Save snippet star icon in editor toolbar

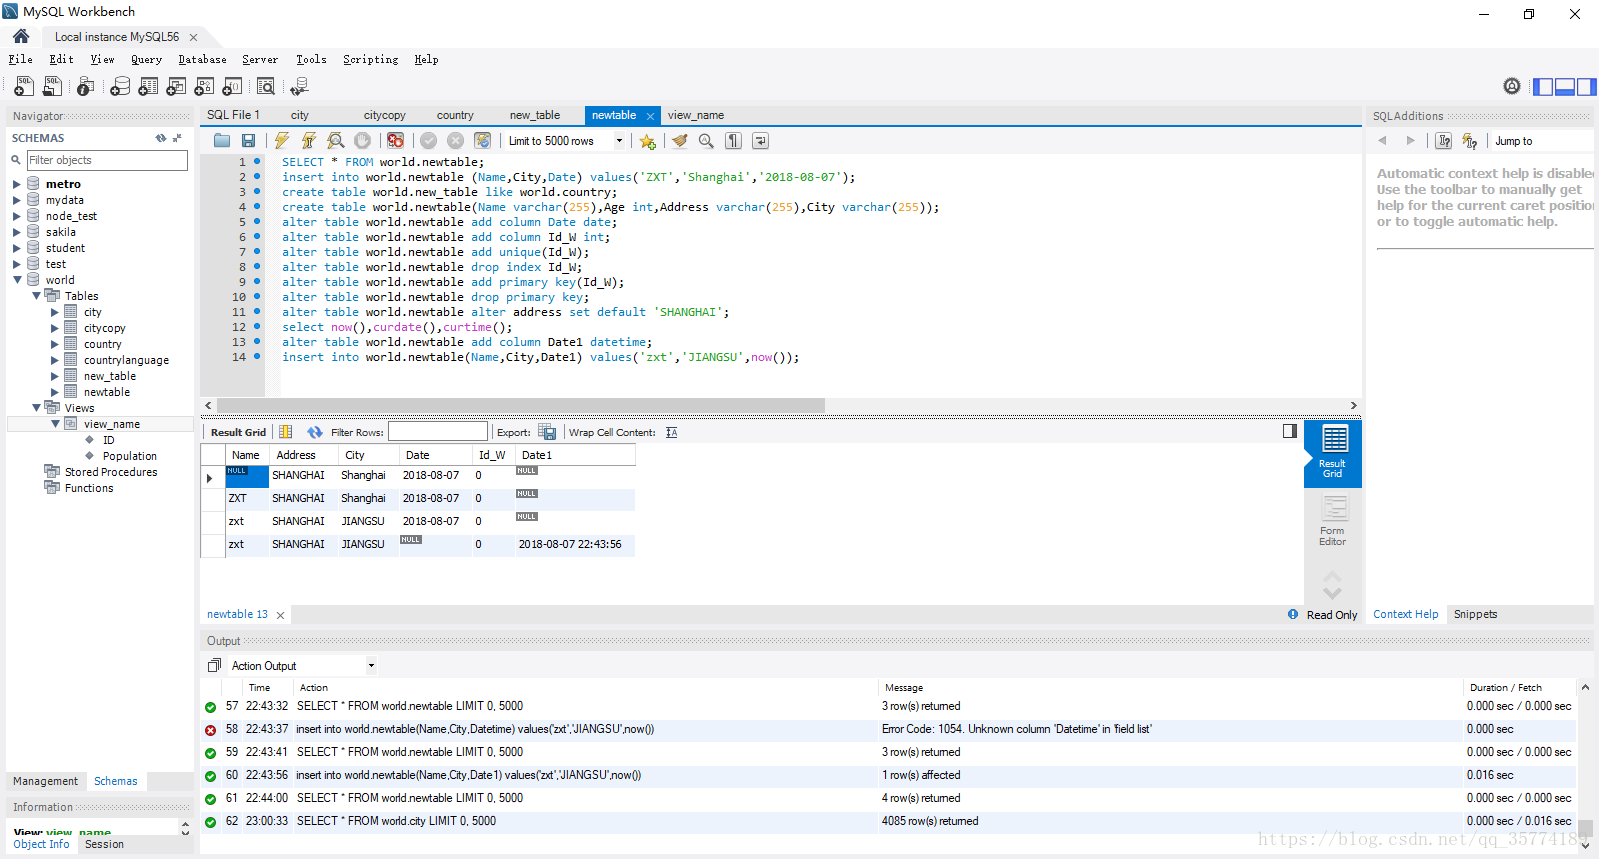[x=648, y=141]
